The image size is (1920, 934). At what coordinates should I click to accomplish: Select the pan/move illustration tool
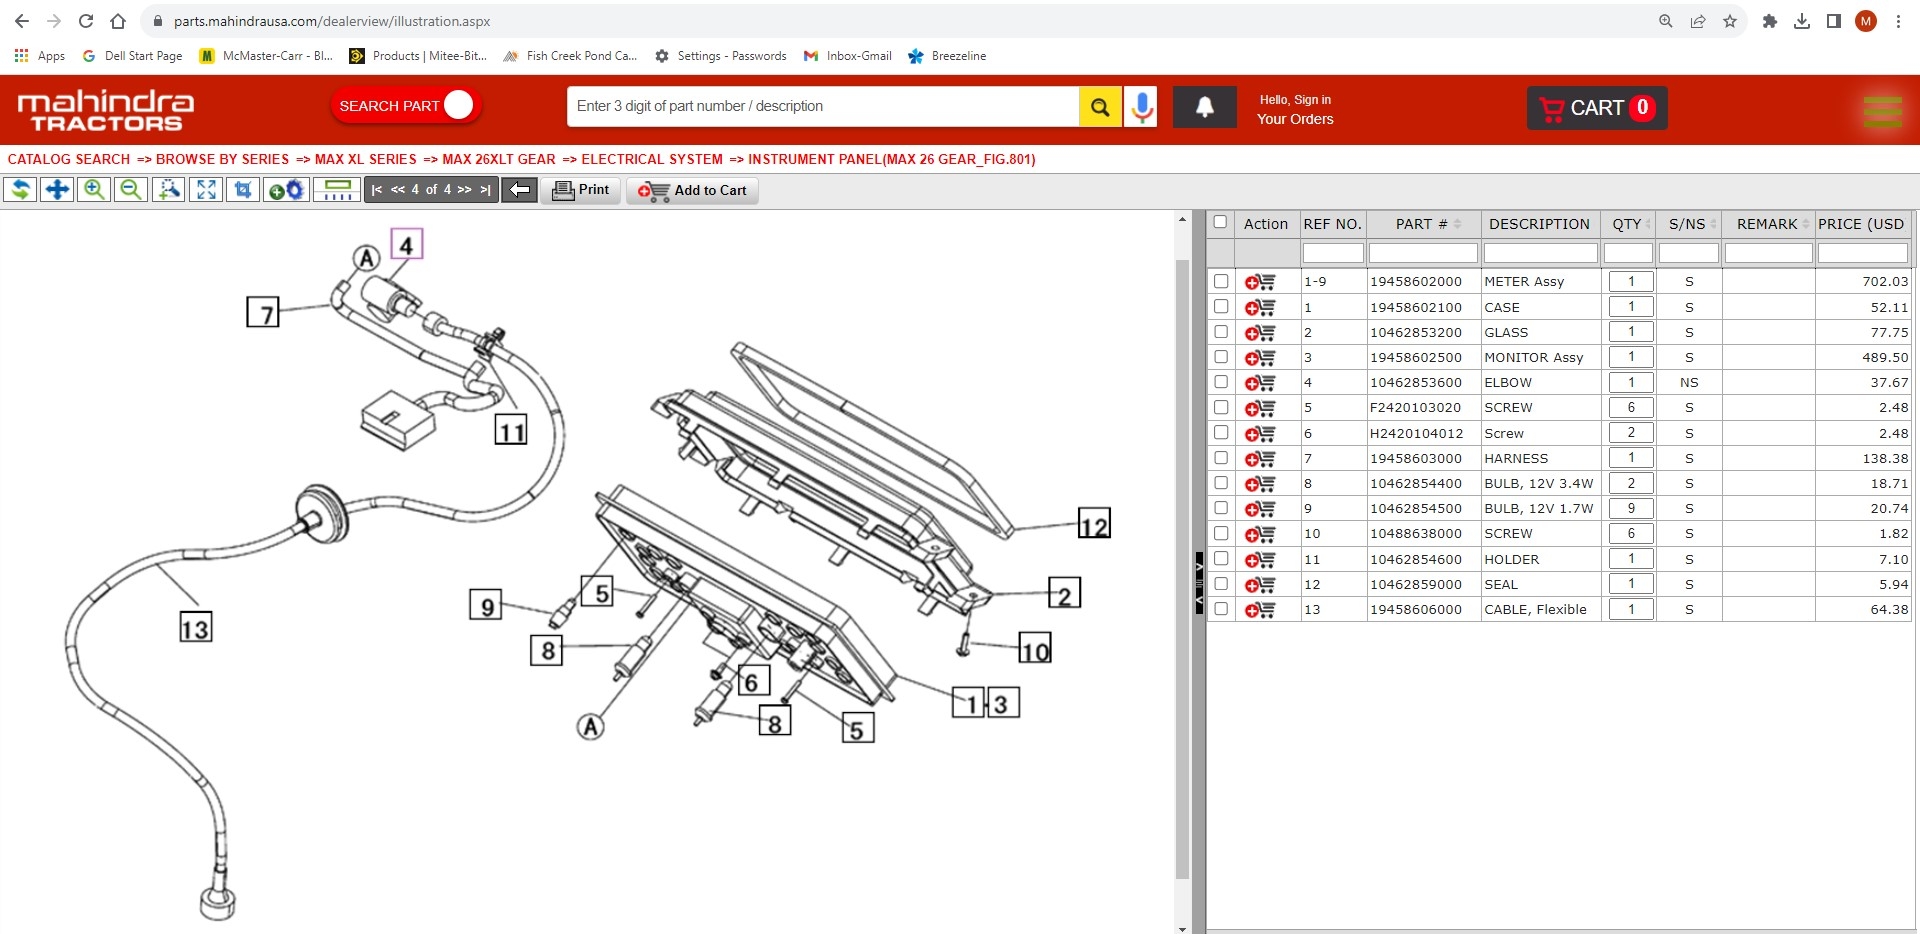tap(57, 190)
